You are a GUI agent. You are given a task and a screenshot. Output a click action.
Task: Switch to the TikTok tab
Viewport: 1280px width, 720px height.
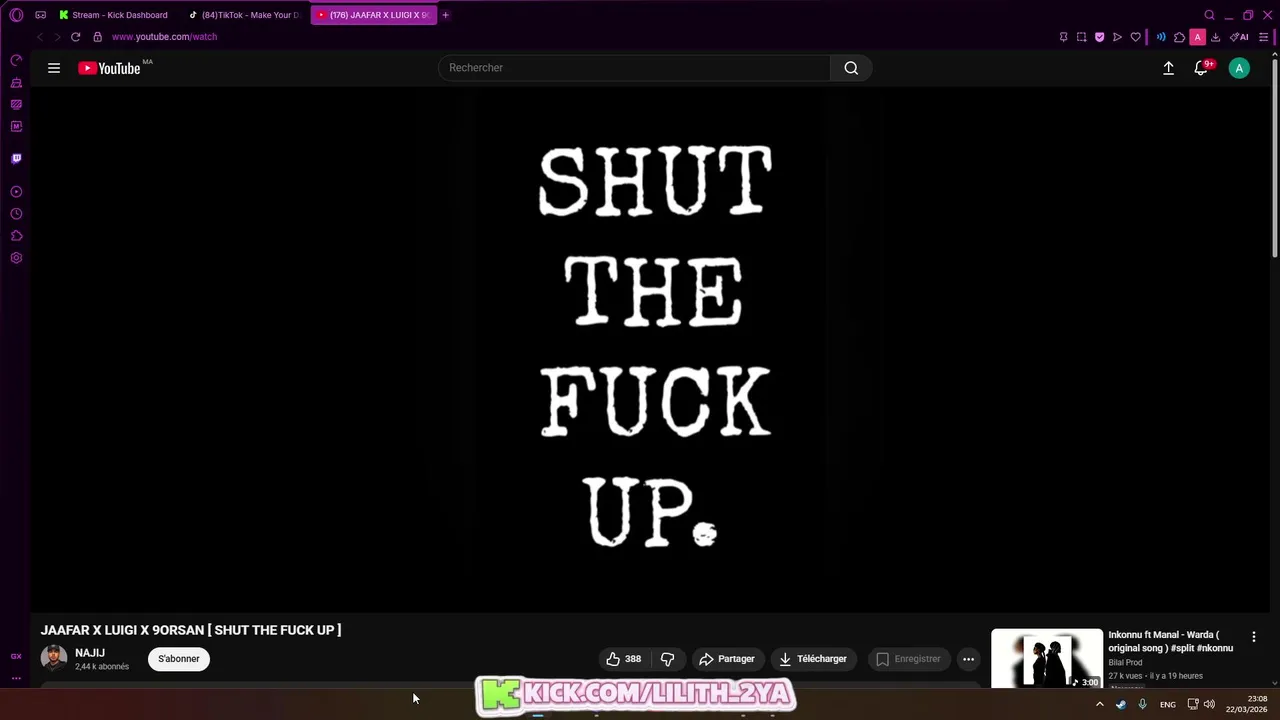point(244,15)
